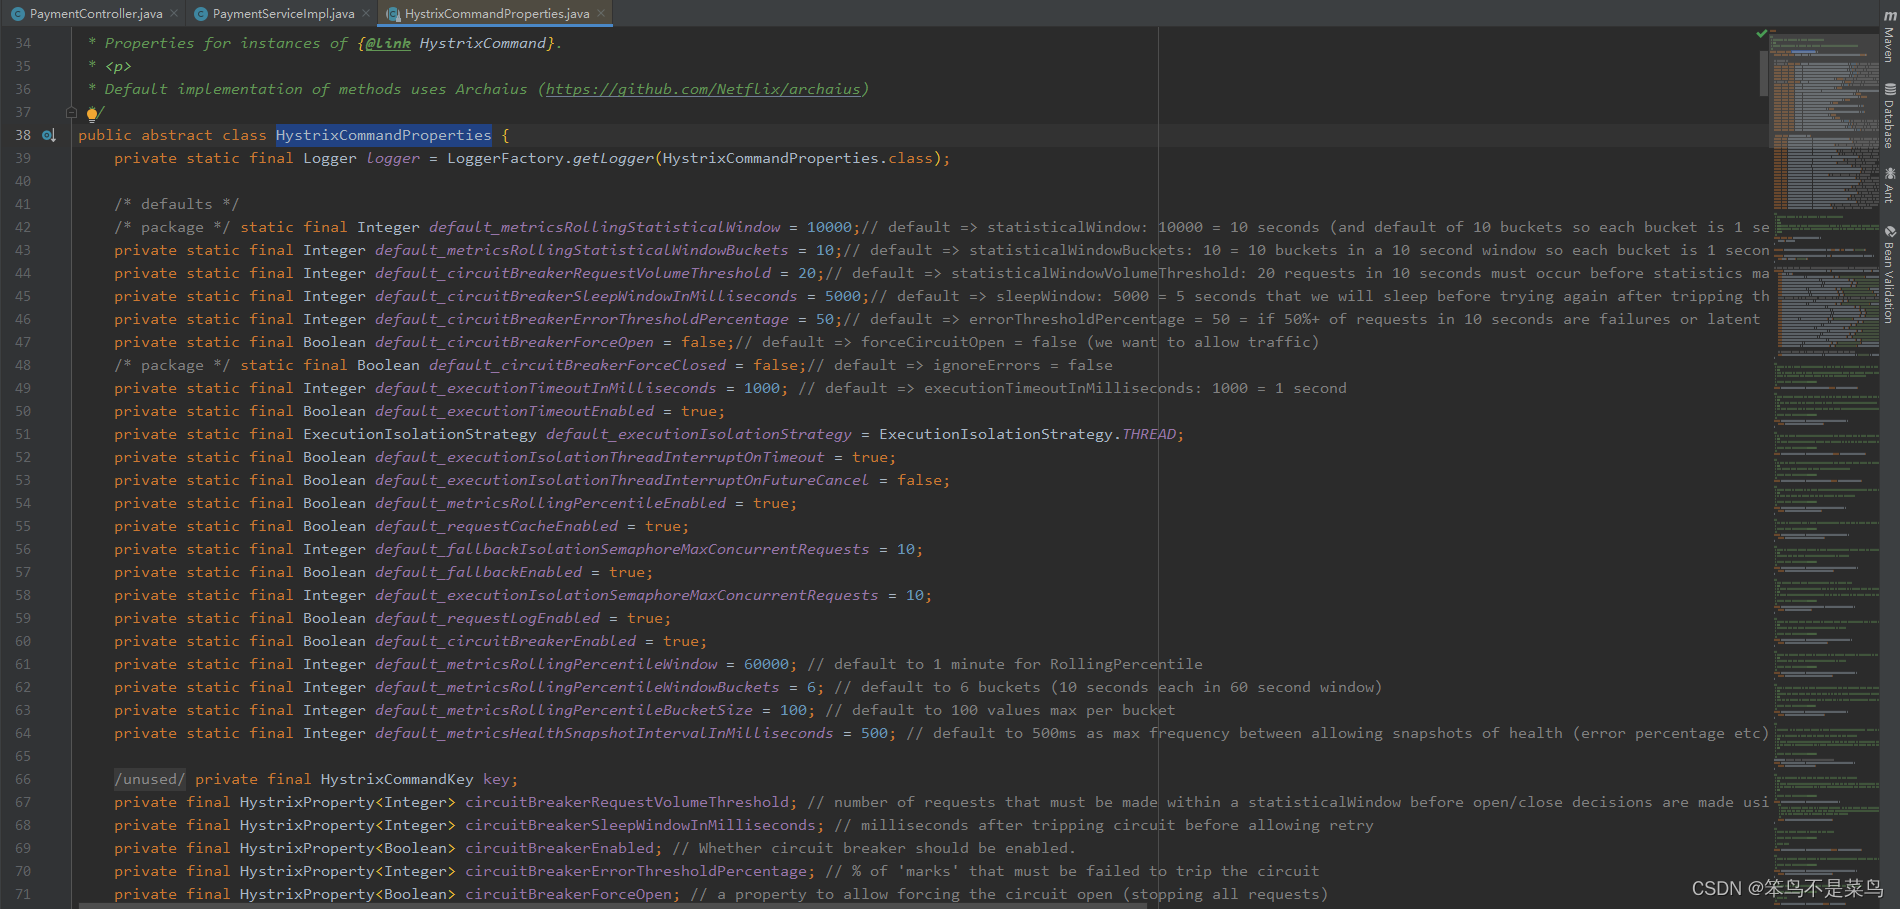Click circuitBreakerEnabled property on line 69
1900x909 pixels.
(559, 848)
